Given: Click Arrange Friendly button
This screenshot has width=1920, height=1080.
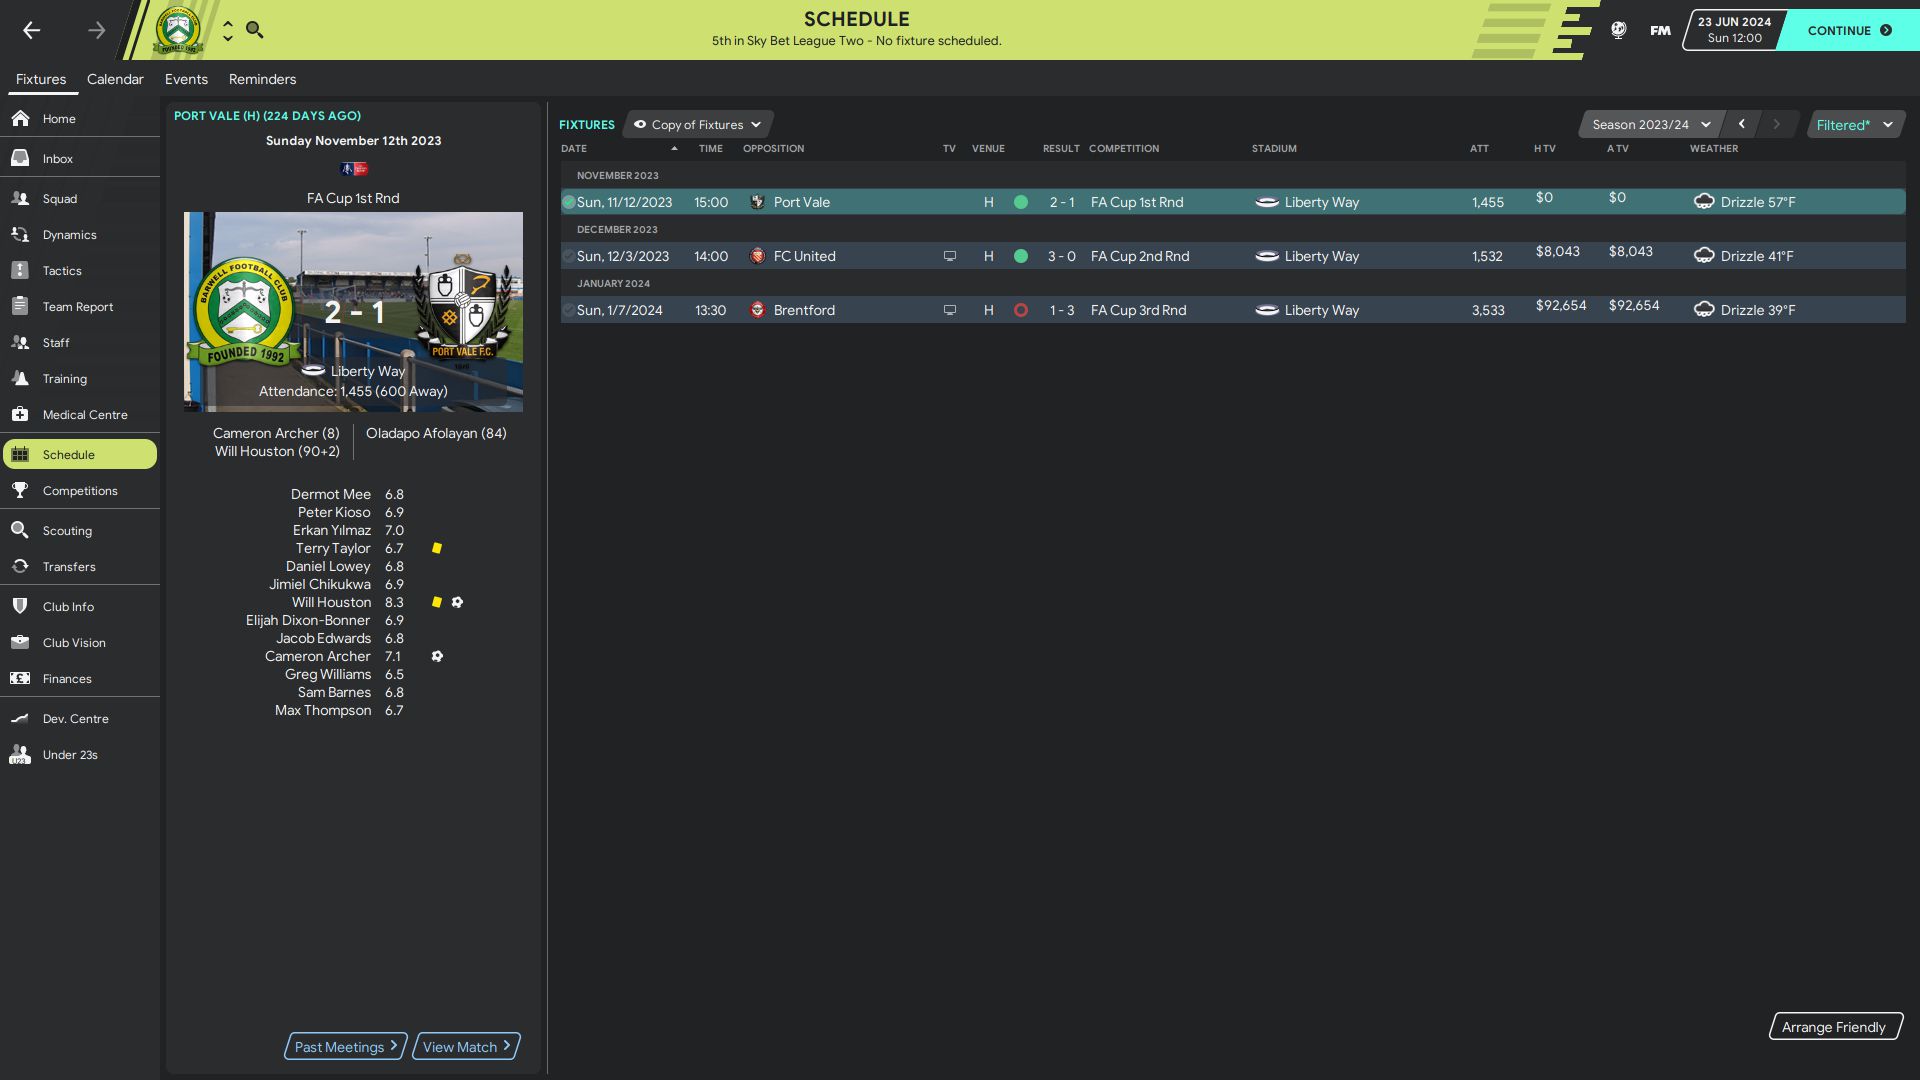Looking at the screenshot, I should tap(1835, 1027).
